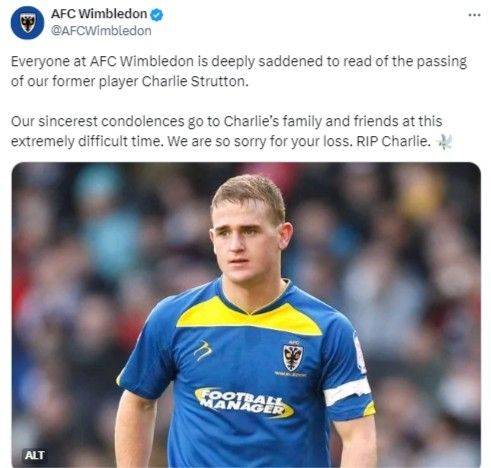The height and width of the screenshot is (468, 491).
Task: Open the three-dot more options menu
Action: tap(474, 15)
